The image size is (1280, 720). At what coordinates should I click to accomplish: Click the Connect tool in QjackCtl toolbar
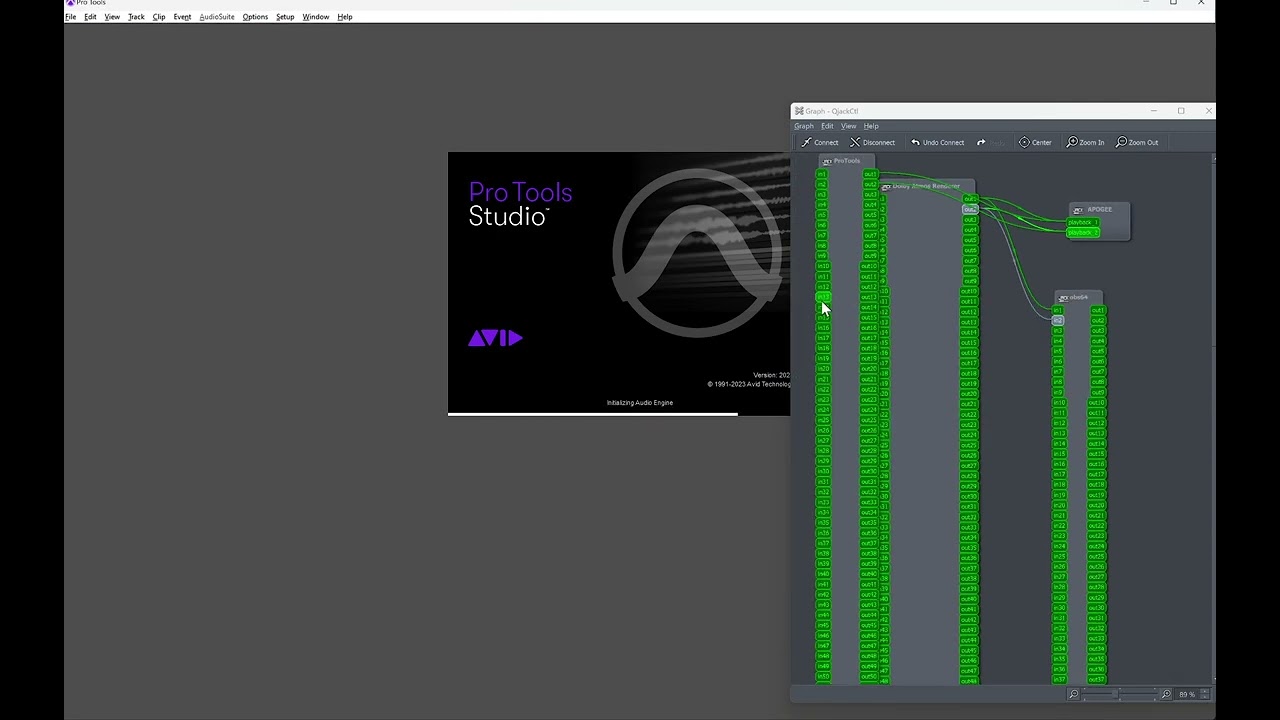pyautogui.click(x=820, y=142)
